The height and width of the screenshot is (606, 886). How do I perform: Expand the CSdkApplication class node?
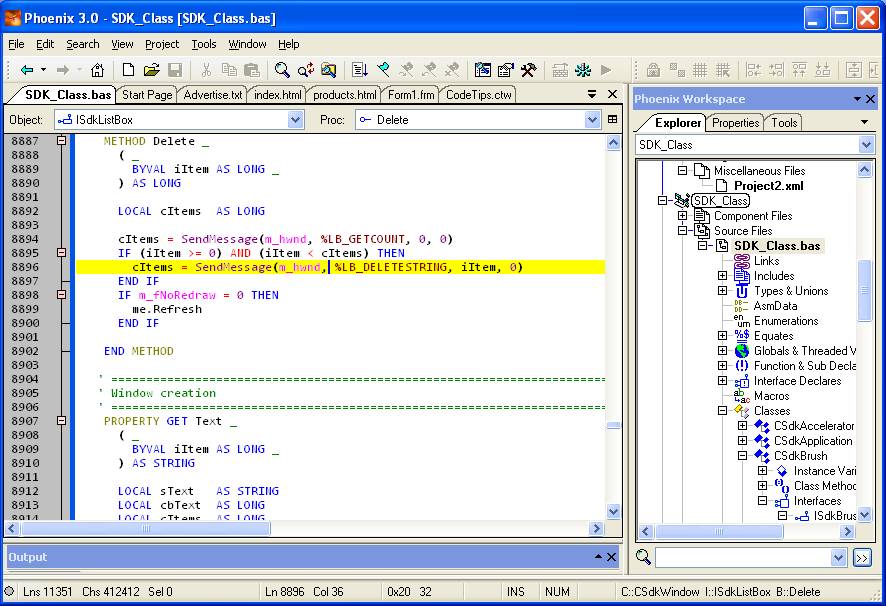click(742, 440)
